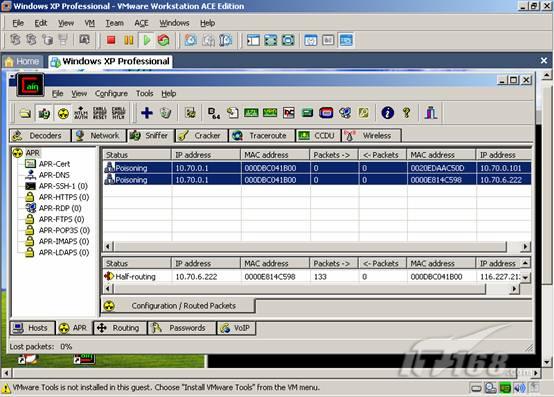Click the Exit icon at toolbar end
Viewport: 554px width, 397px height.
[431, 113]
